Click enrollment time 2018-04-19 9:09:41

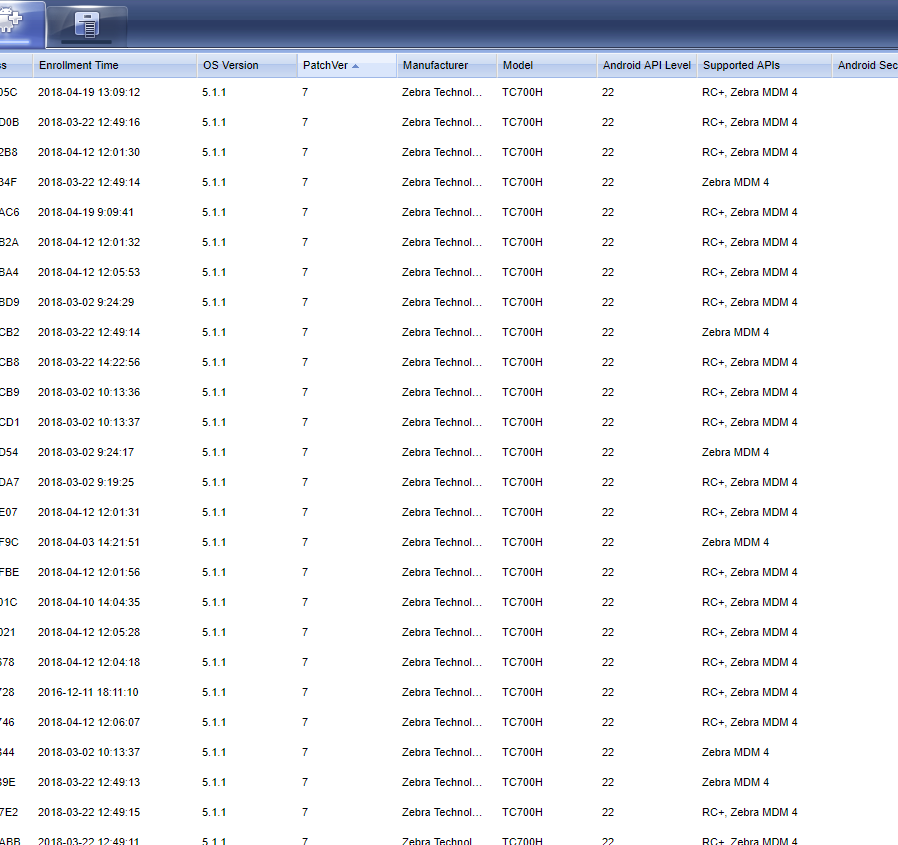point(86,212)
